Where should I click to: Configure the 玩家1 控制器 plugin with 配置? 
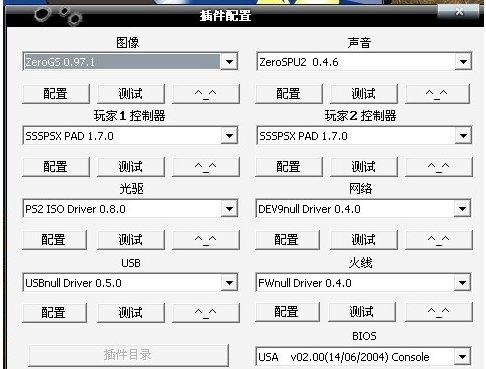click(56, 167)
